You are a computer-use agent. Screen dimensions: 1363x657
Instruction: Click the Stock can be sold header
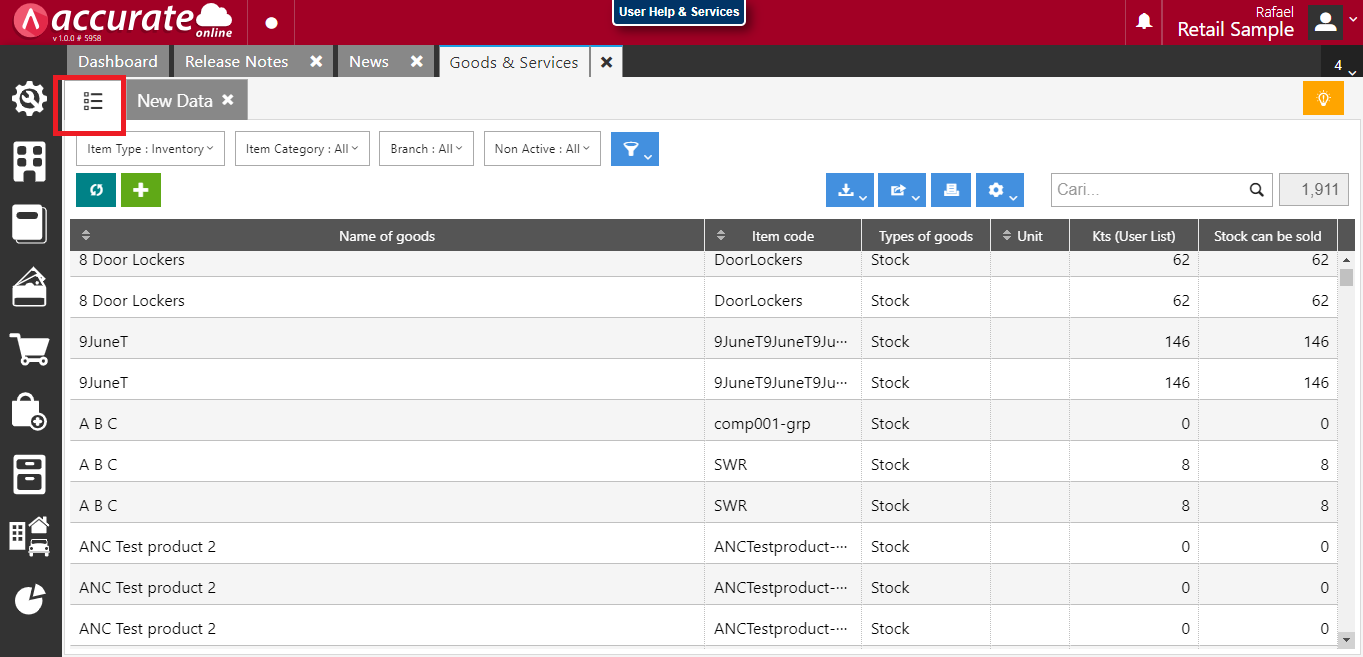point(1268,236)
